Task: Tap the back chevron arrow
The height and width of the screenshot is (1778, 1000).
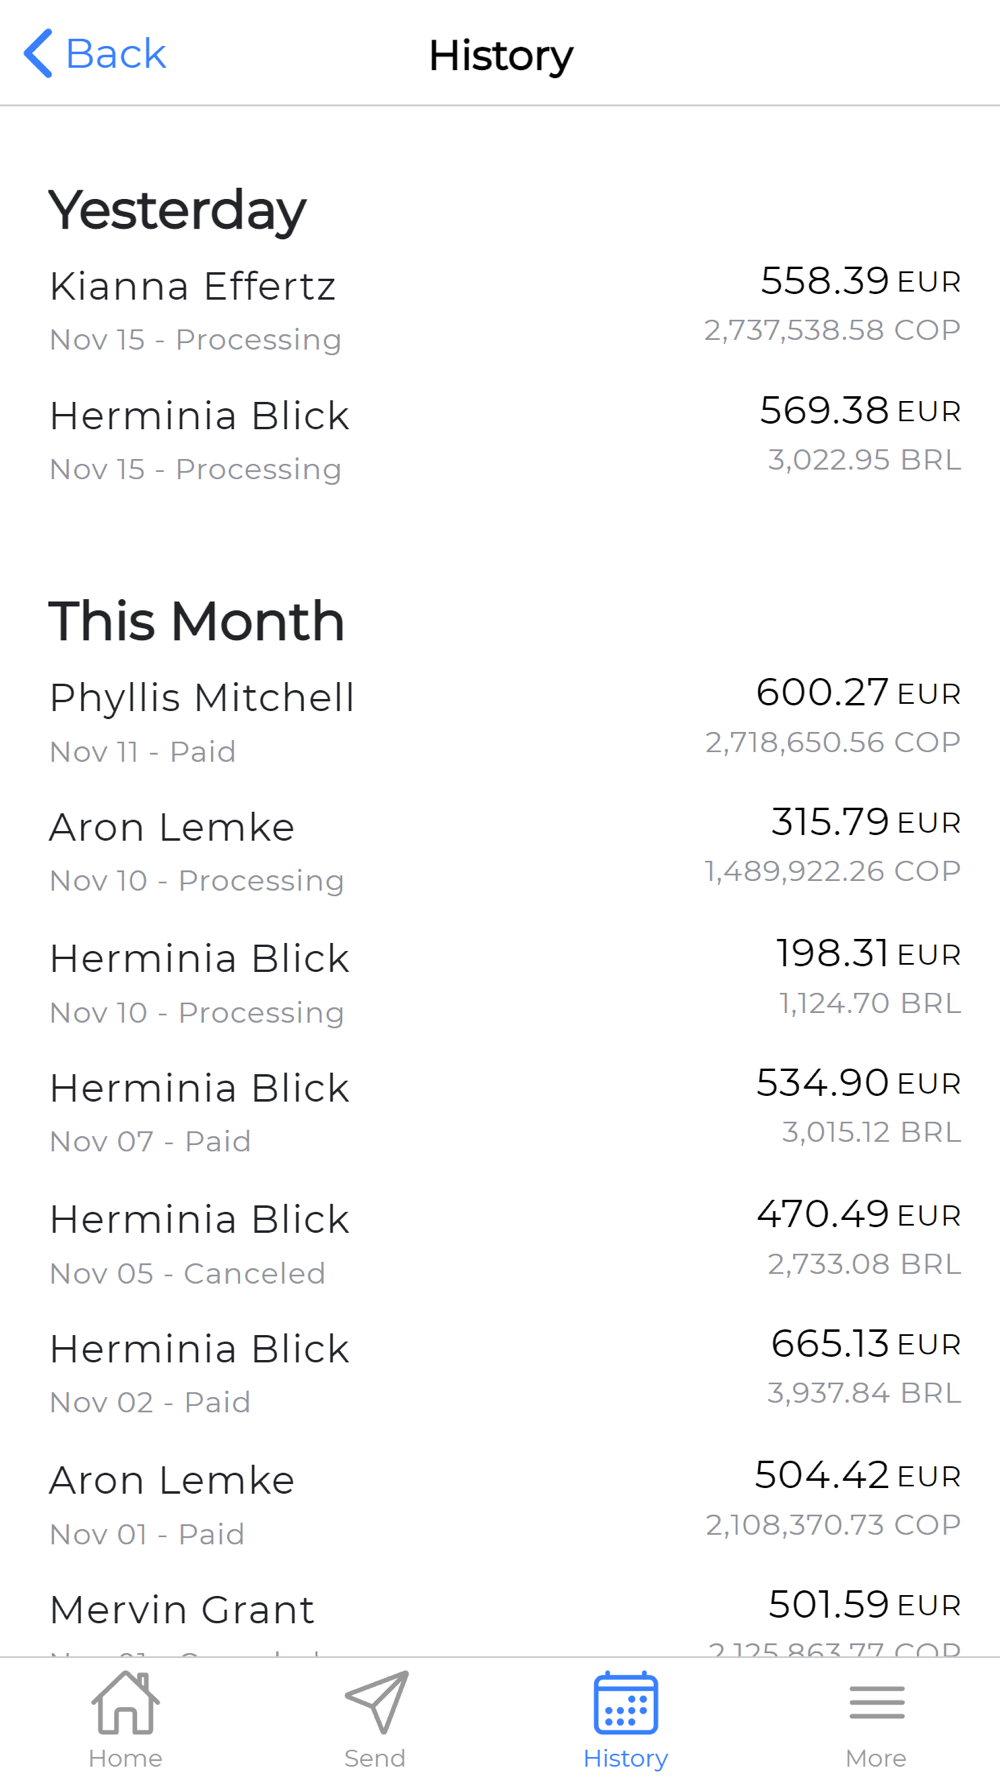Action: coord(38,54)
